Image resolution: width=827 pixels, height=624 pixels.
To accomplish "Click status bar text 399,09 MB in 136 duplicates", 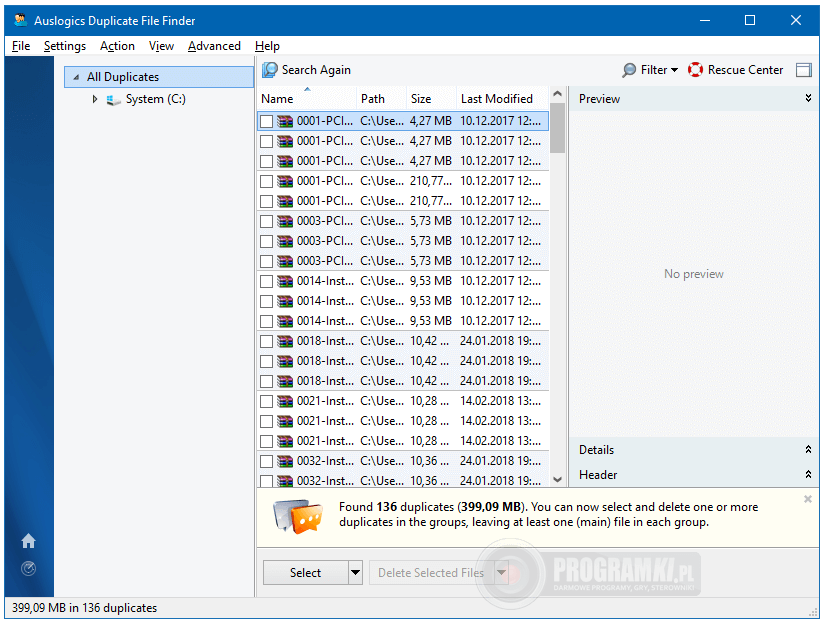I will [84, 608].
